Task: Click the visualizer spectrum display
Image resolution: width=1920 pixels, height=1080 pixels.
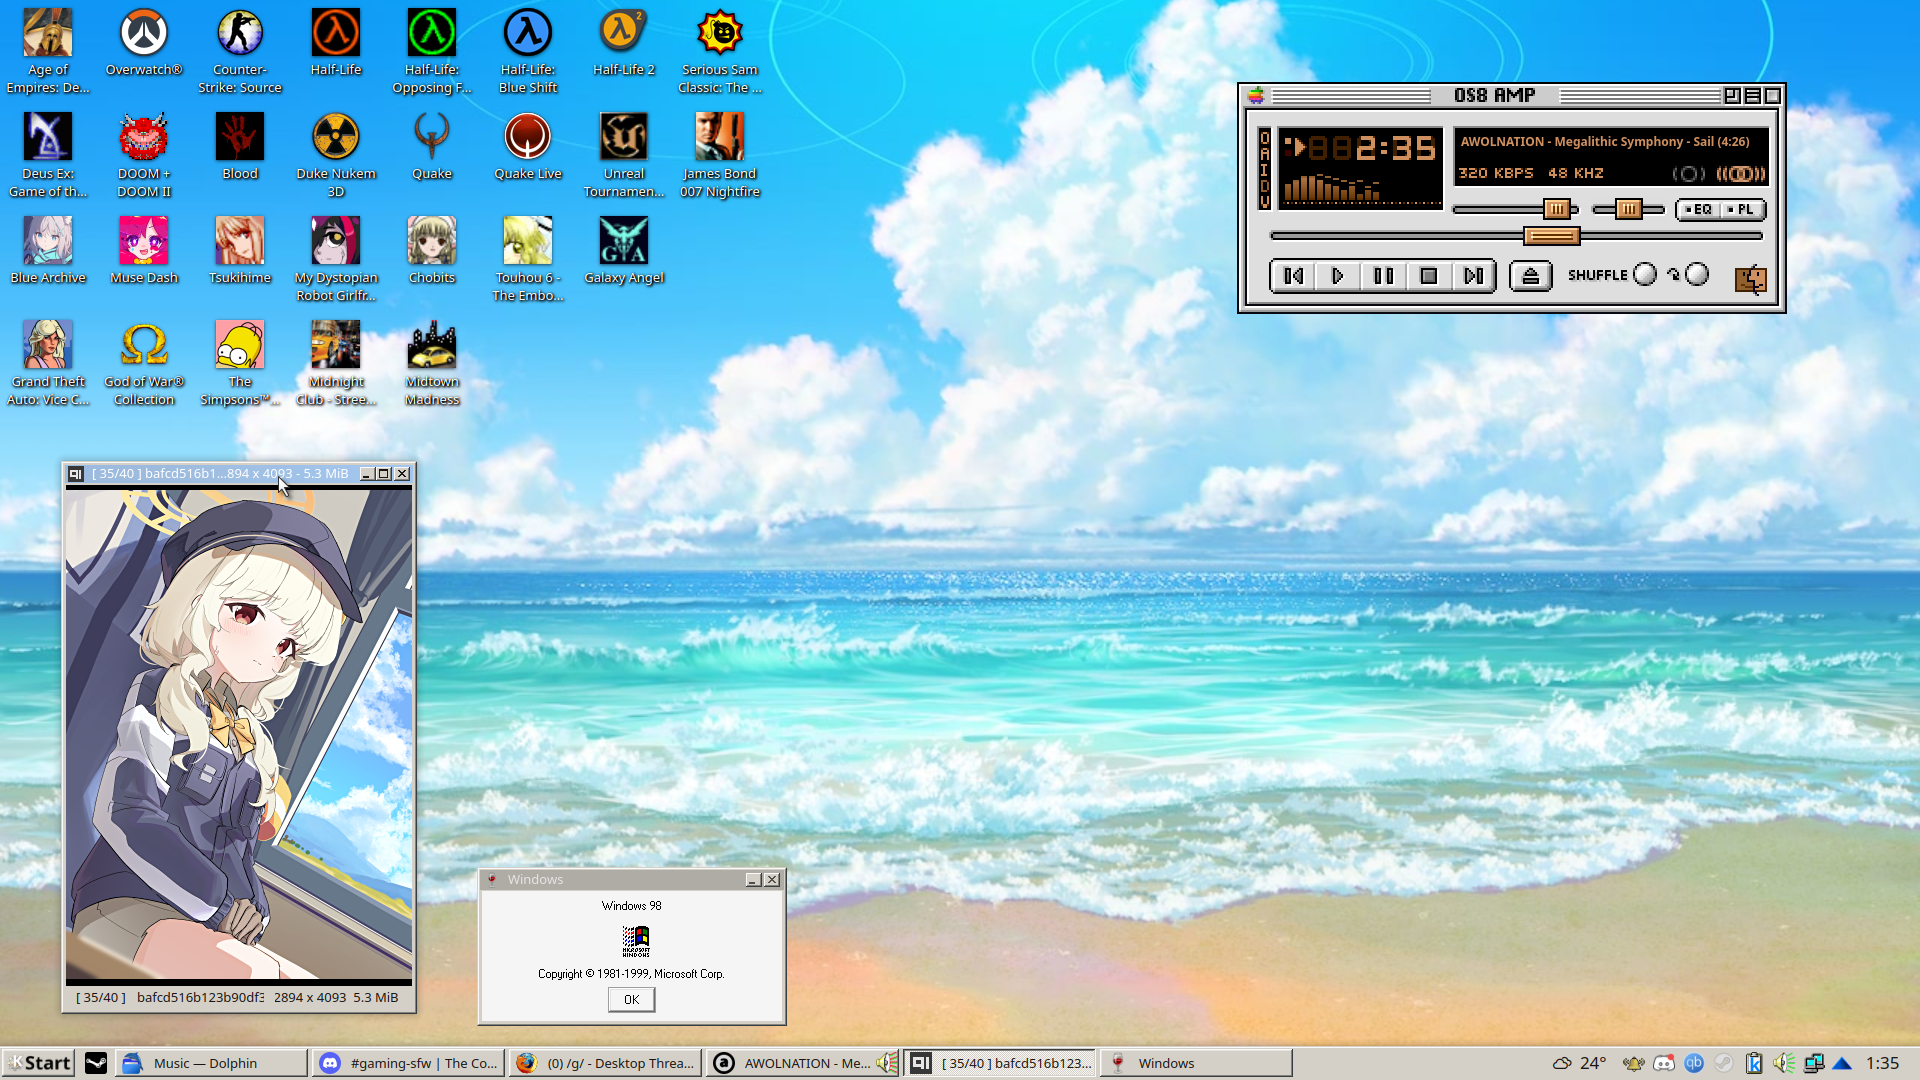Action: [1361, 187]
